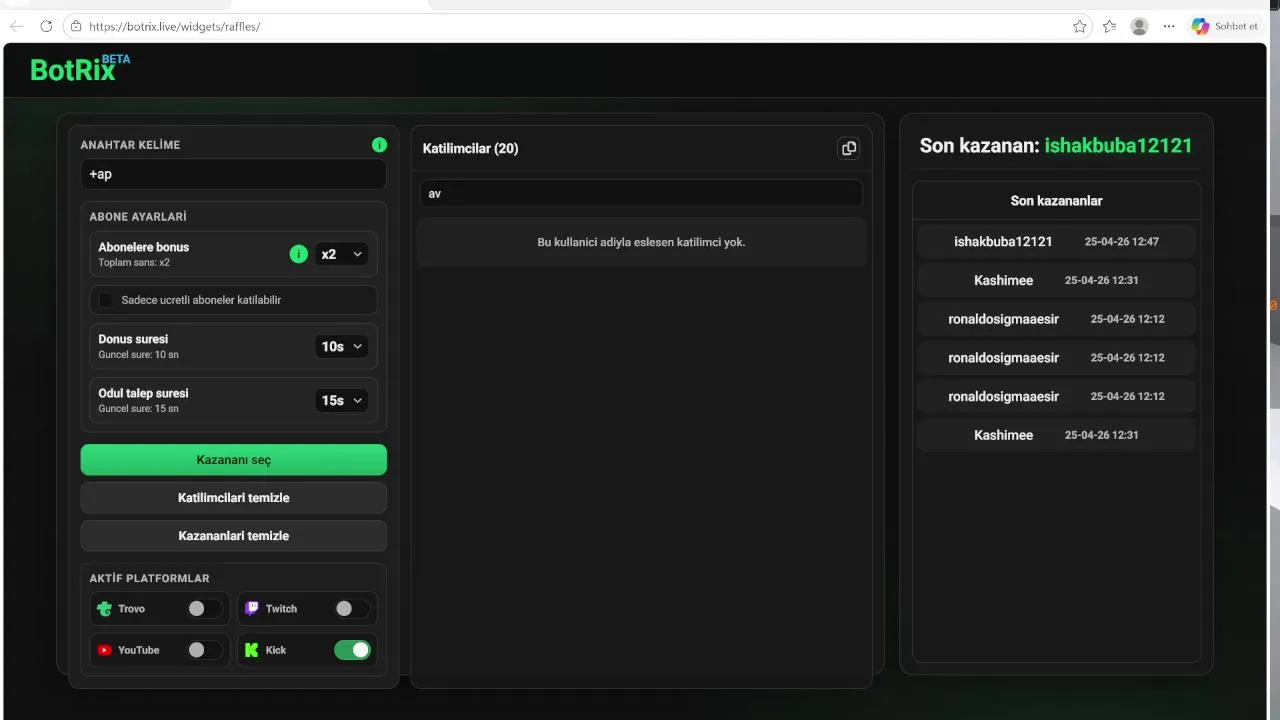Click the Kazananı seç button
This screenshot has height=720, width=1280.
[234, 460]
